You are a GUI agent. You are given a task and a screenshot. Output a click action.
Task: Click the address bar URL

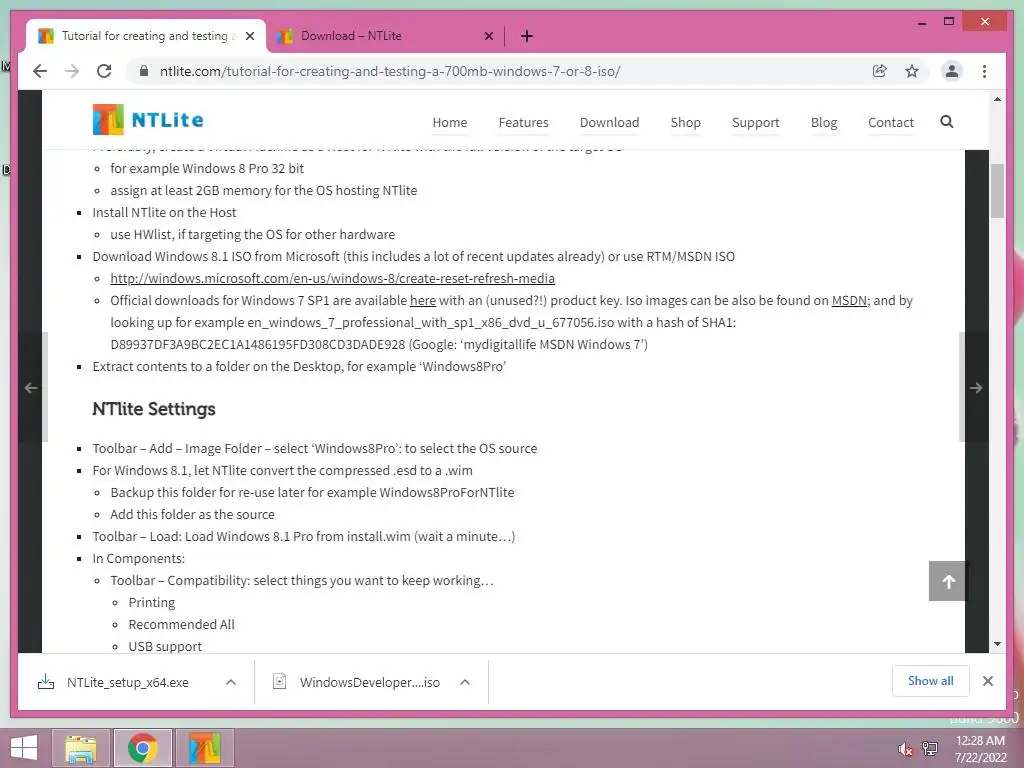[390, 71]
